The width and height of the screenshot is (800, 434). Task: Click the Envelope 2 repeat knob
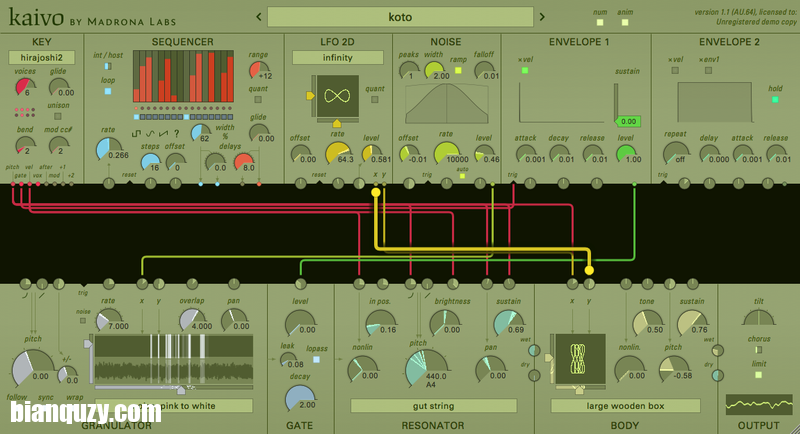click(675, 153)
